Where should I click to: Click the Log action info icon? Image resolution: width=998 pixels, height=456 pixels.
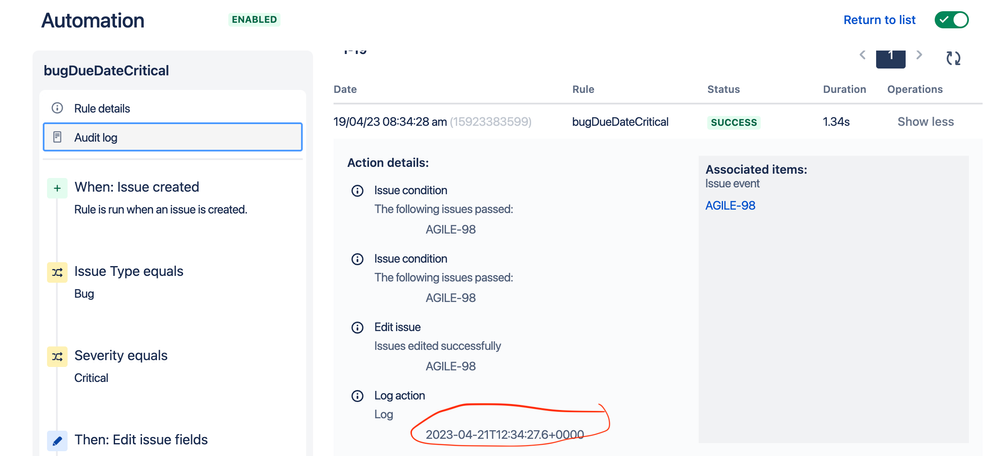[358, 396]
